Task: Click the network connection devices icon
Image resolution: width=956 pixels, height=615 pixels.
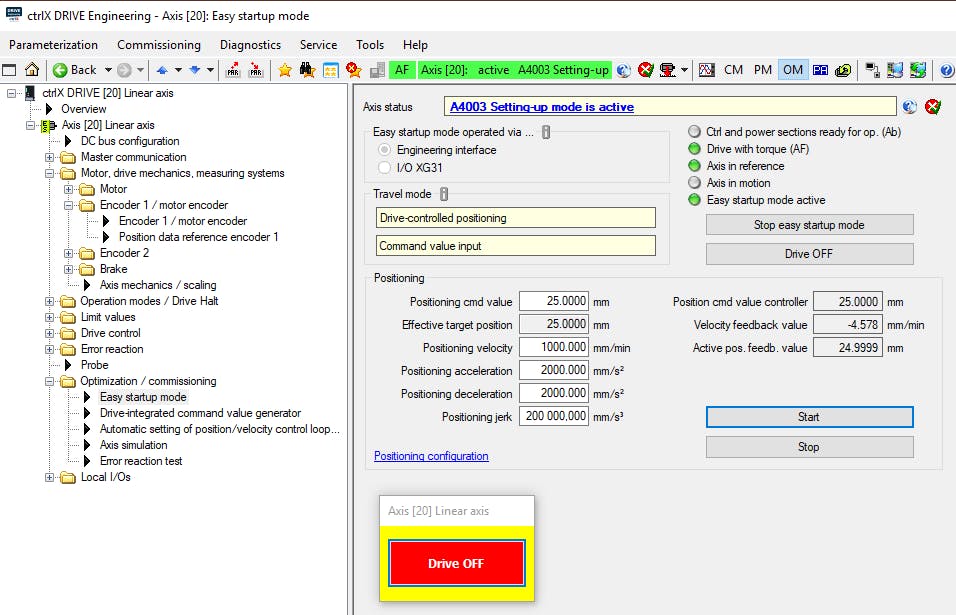Action: click(x=872, y=70)
